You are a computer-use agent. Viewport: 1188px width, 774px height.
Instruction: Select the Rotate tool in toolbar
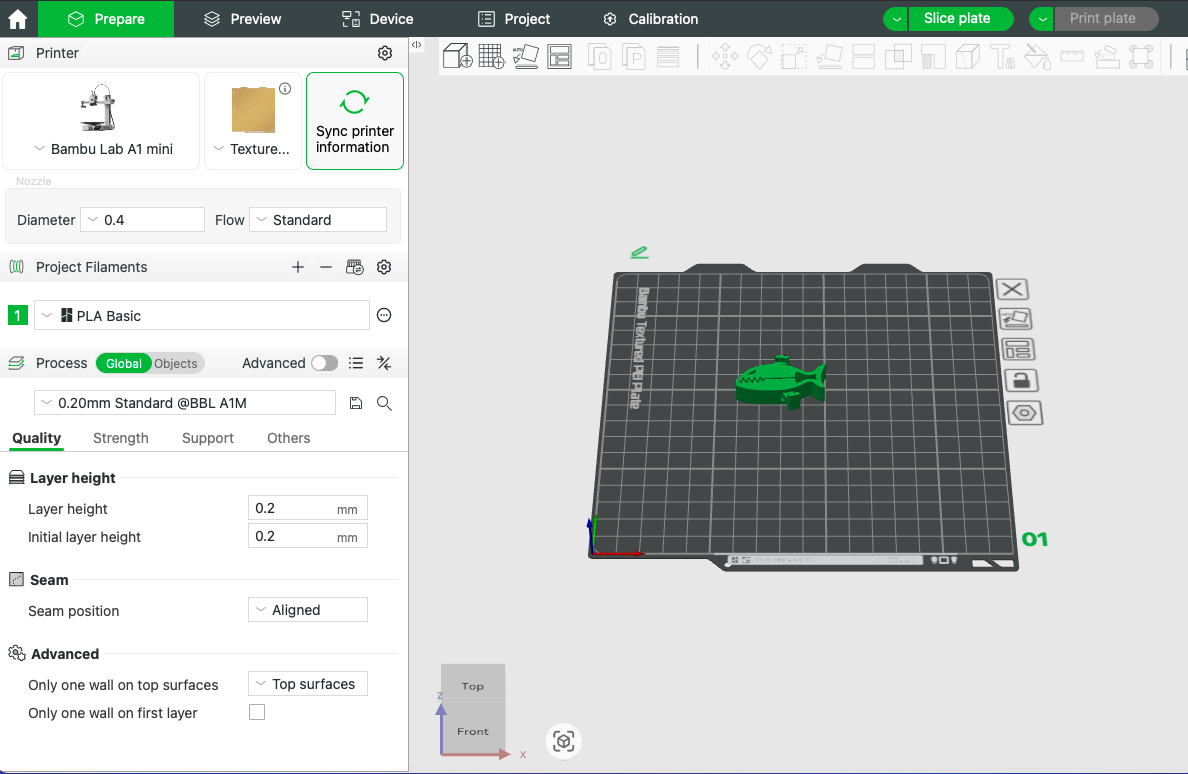tap(759, 57)
